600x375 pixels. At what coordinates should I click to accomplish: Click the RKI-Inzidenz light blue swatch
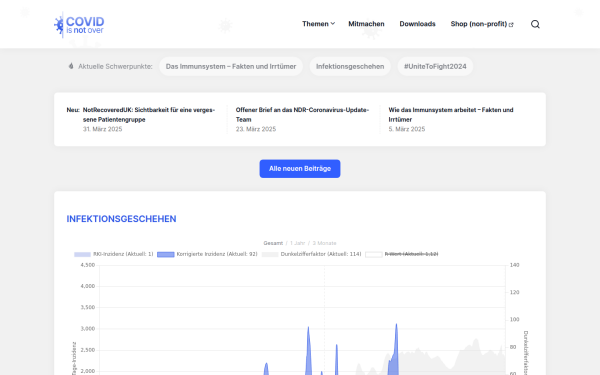point(82,254)
